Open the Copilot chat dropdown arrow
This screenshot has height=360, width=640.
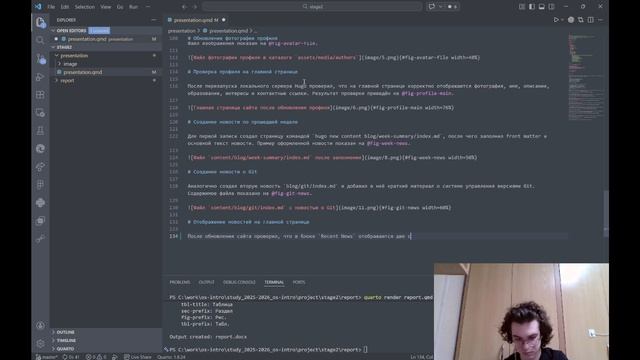440,7
